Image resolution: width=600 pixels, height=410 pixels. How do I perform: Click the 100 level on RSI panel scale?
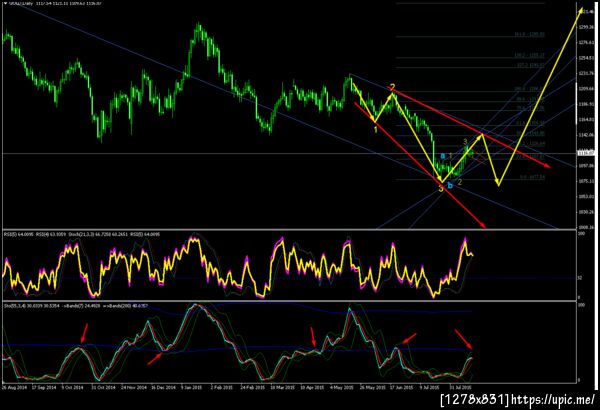point(582,233)
